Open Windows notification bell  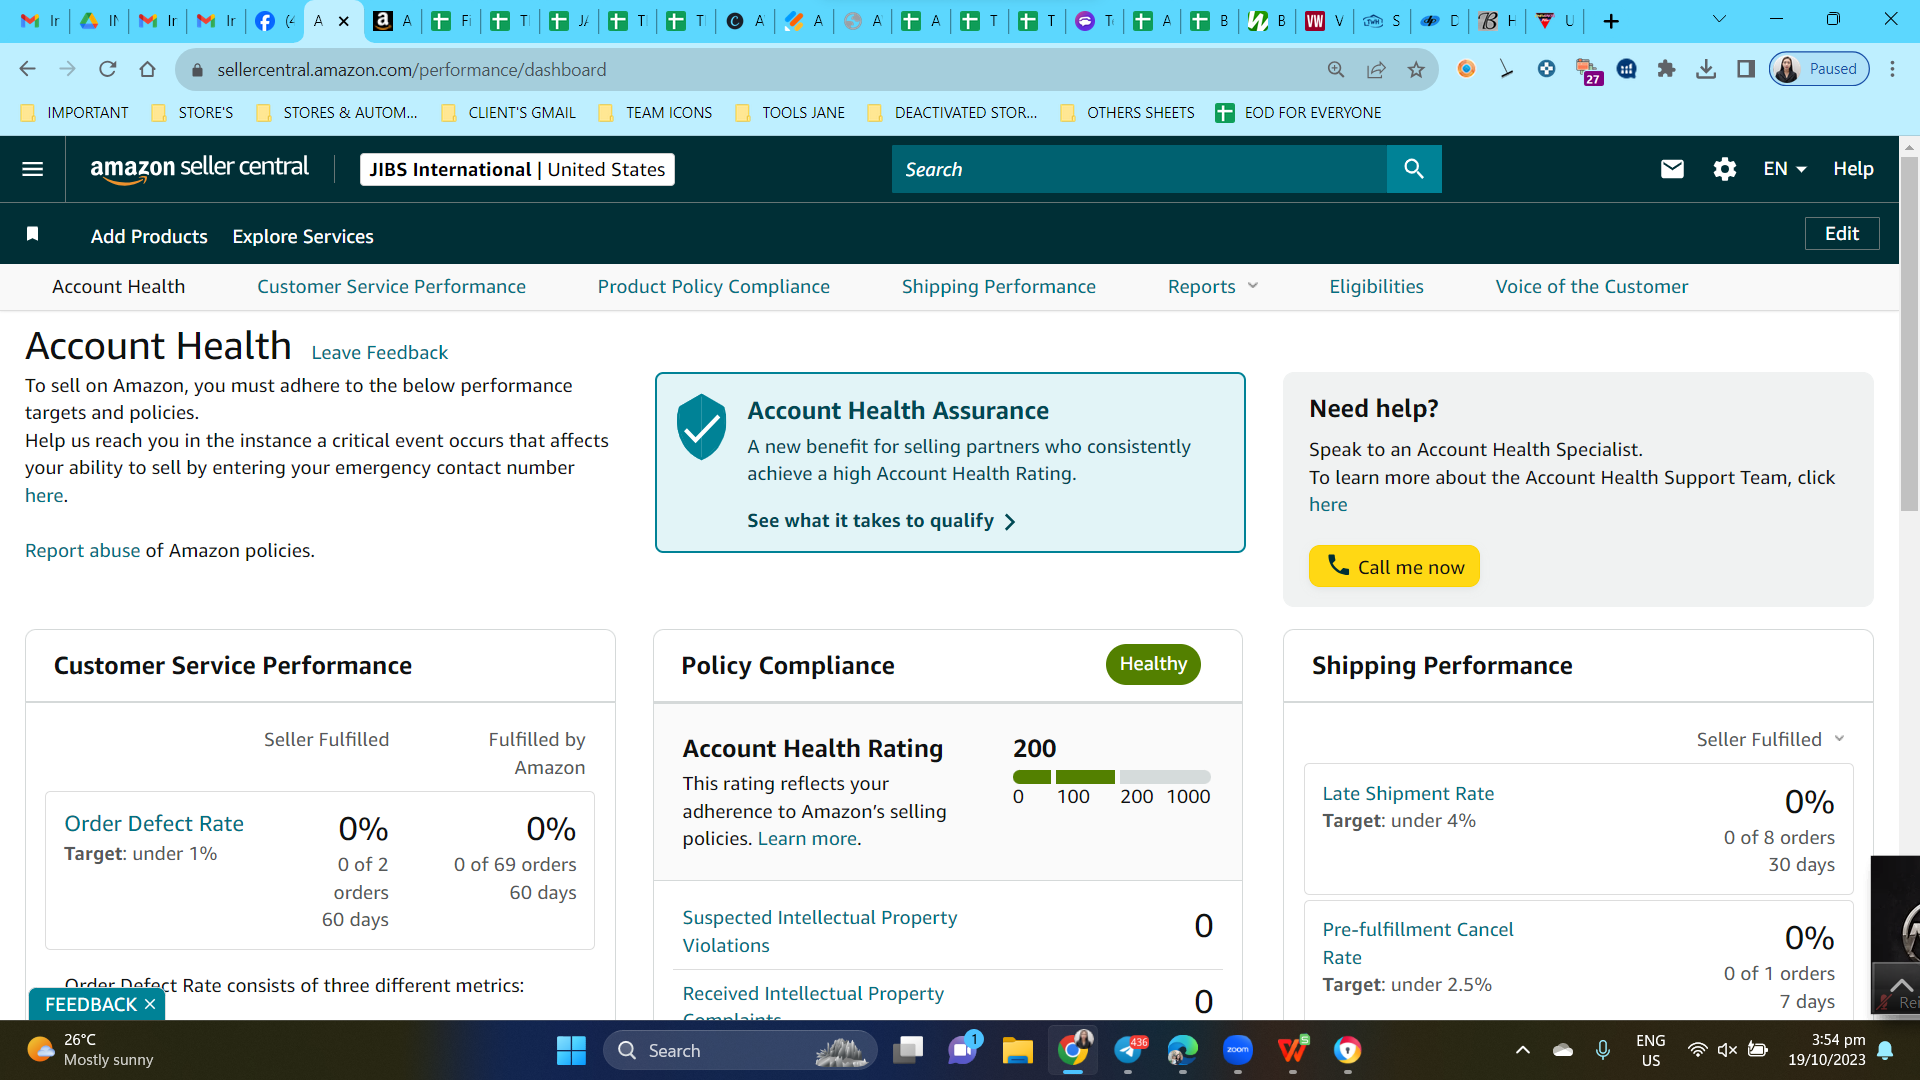[x=1885, y=1050]
